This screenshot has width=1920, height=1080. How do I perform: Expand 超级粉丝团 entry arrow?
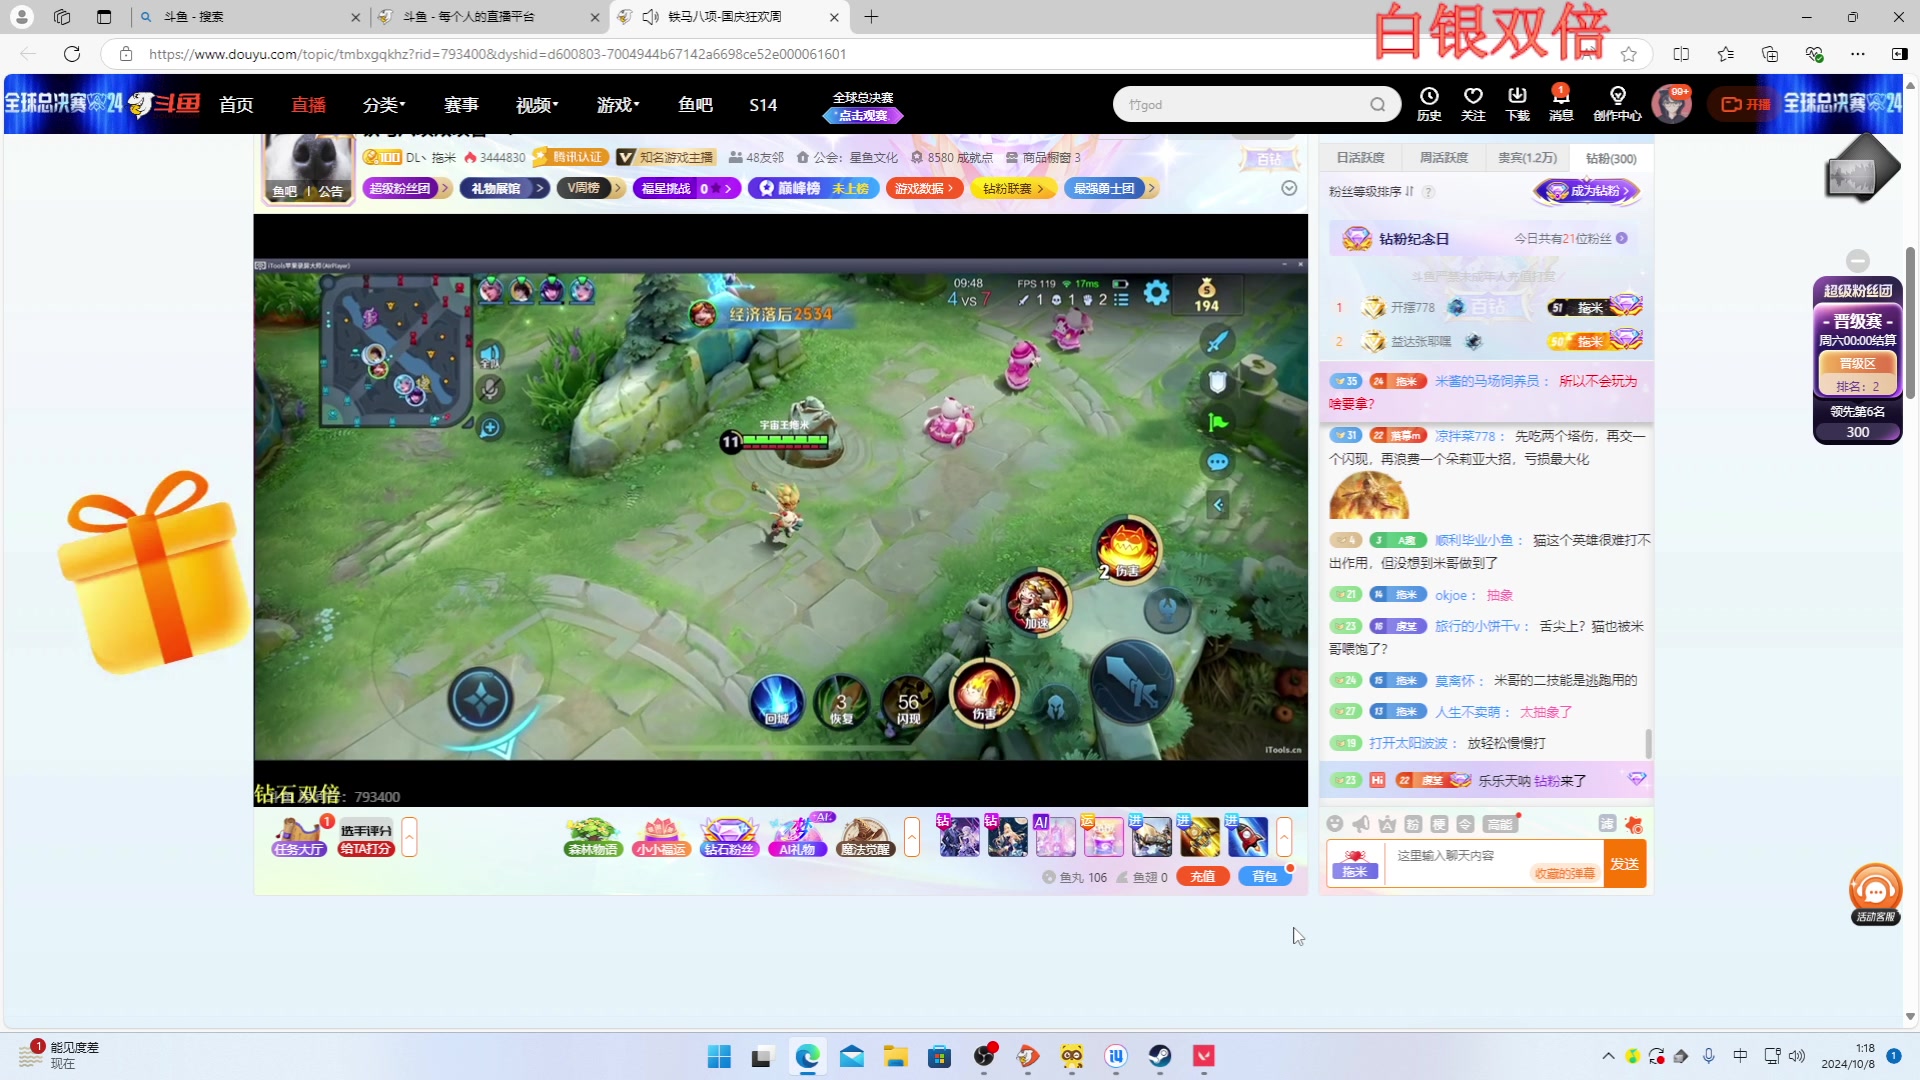[x=445, y=188]
